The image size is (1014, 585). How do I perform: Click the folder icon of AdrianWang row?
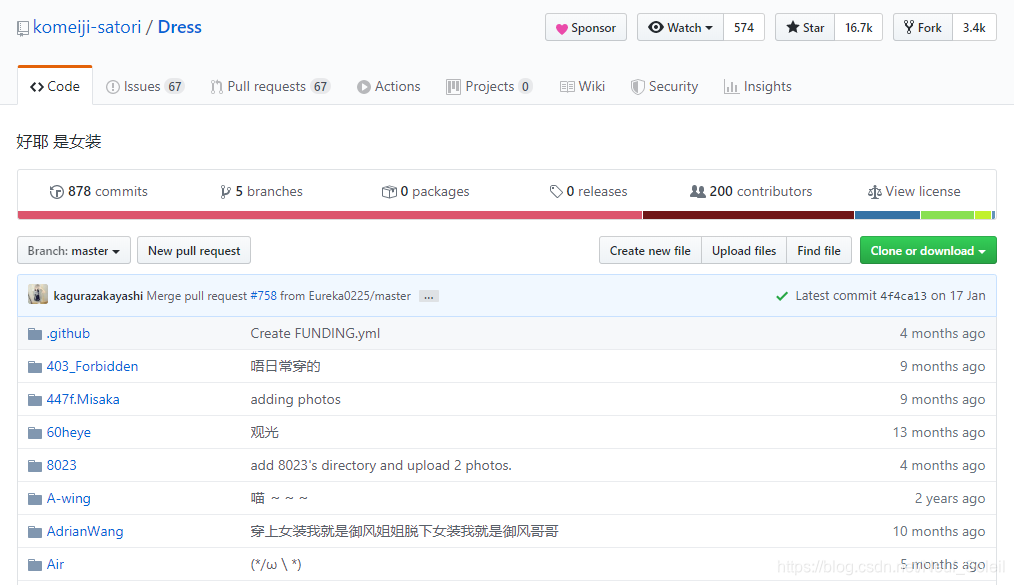point(35,532)
